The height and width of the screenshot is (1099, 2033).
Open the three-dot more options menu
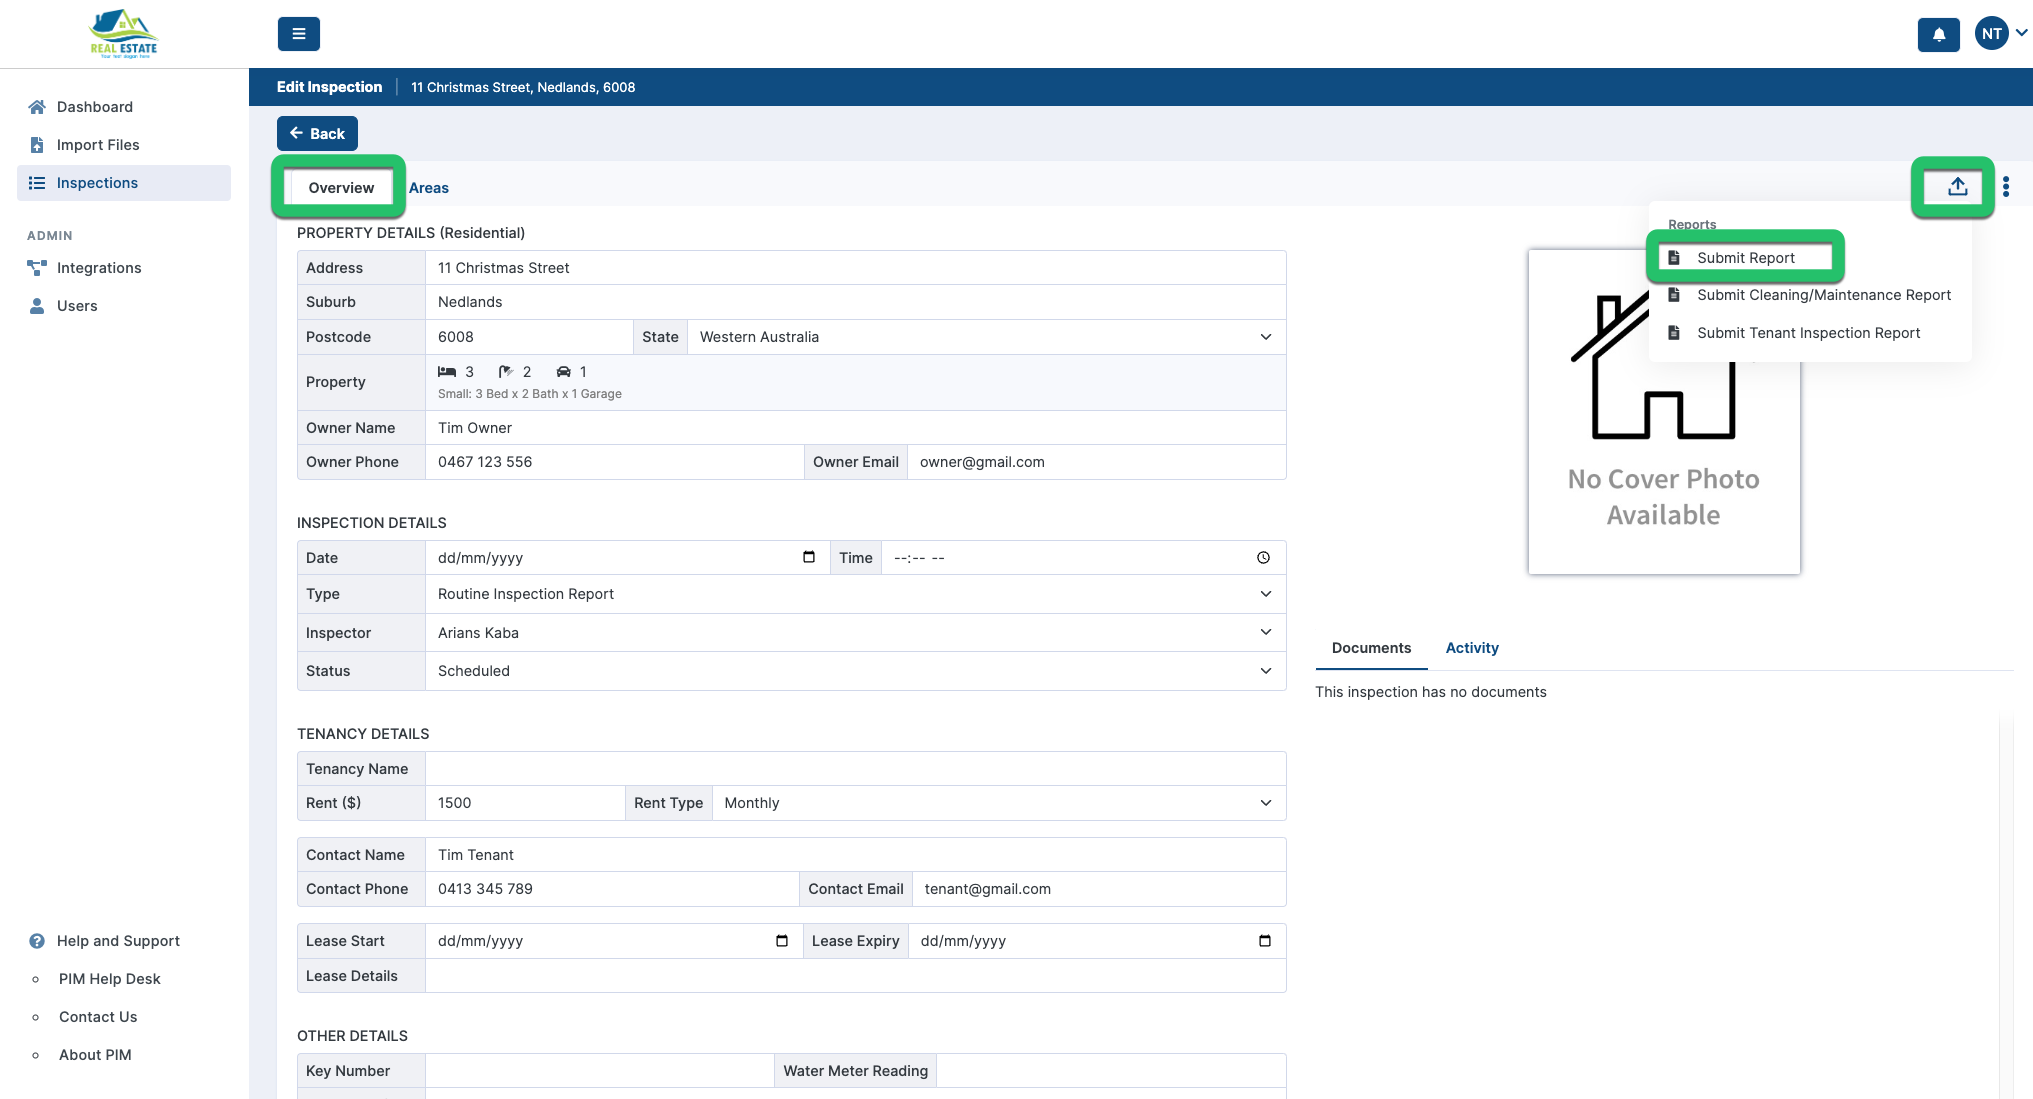(x=2006, y=187)
